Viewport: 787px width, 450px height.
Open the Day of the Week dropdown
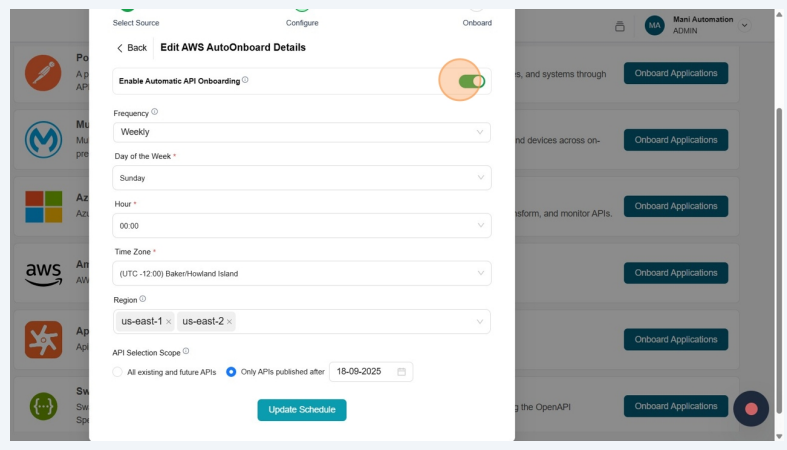[x=302, y=178]
